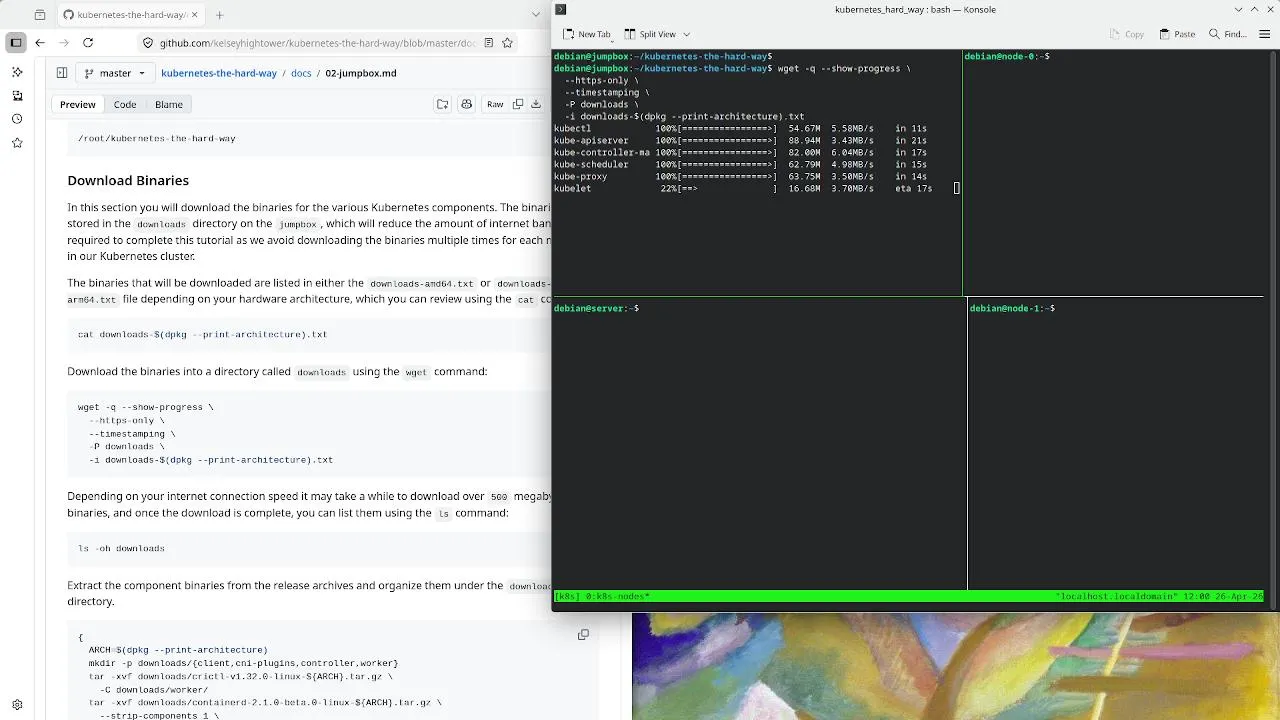The image size is (1280, 720).
Task: Click tmux session label [k8s]
Action: (x=567, y=596)
